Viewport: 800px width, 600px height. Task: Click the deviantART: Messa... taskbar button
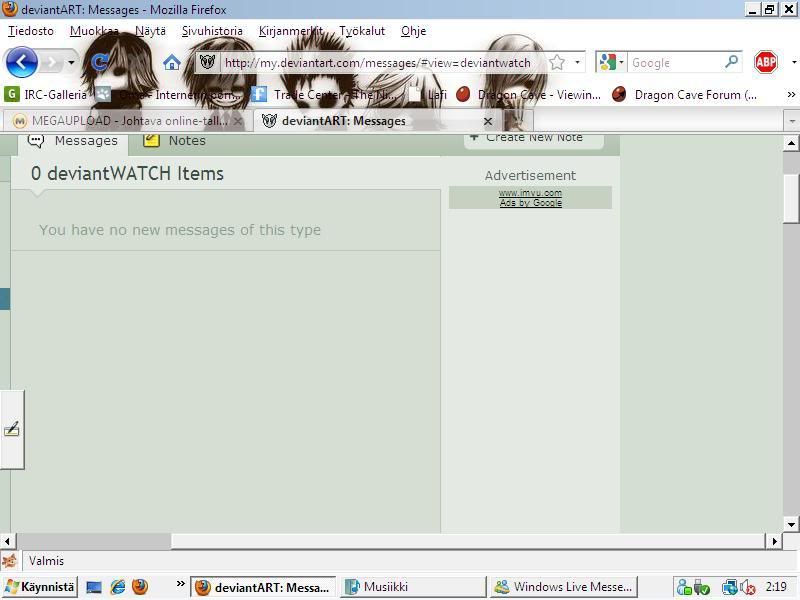tap(263, 587)
